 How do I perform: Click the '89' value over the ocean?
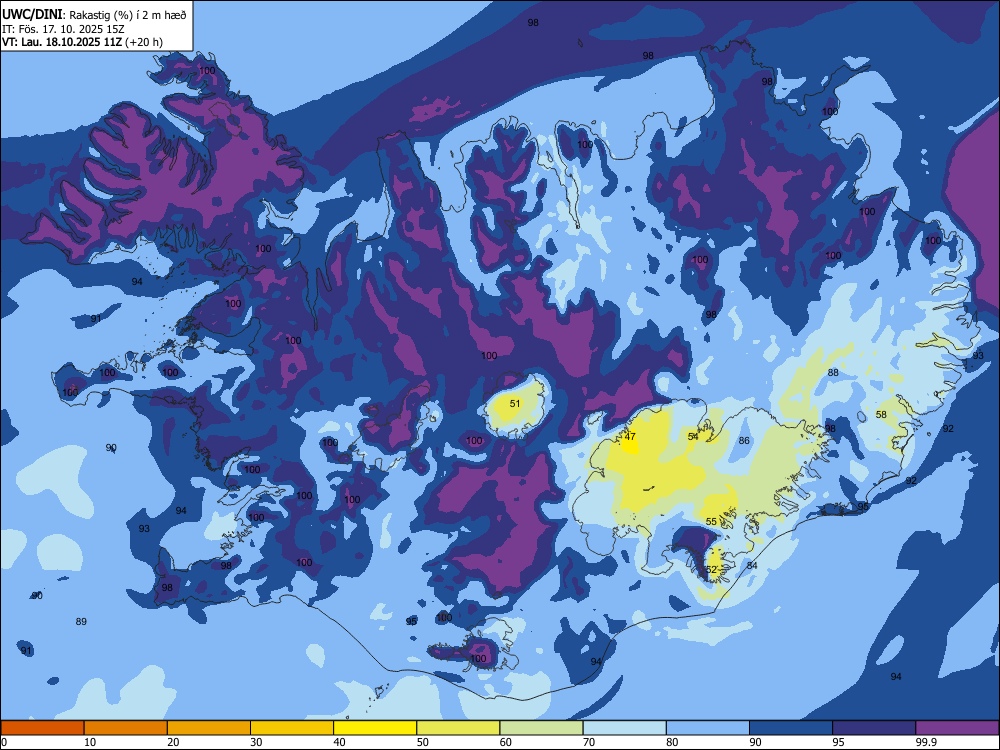pyautogui.click(x=81, y=622)
